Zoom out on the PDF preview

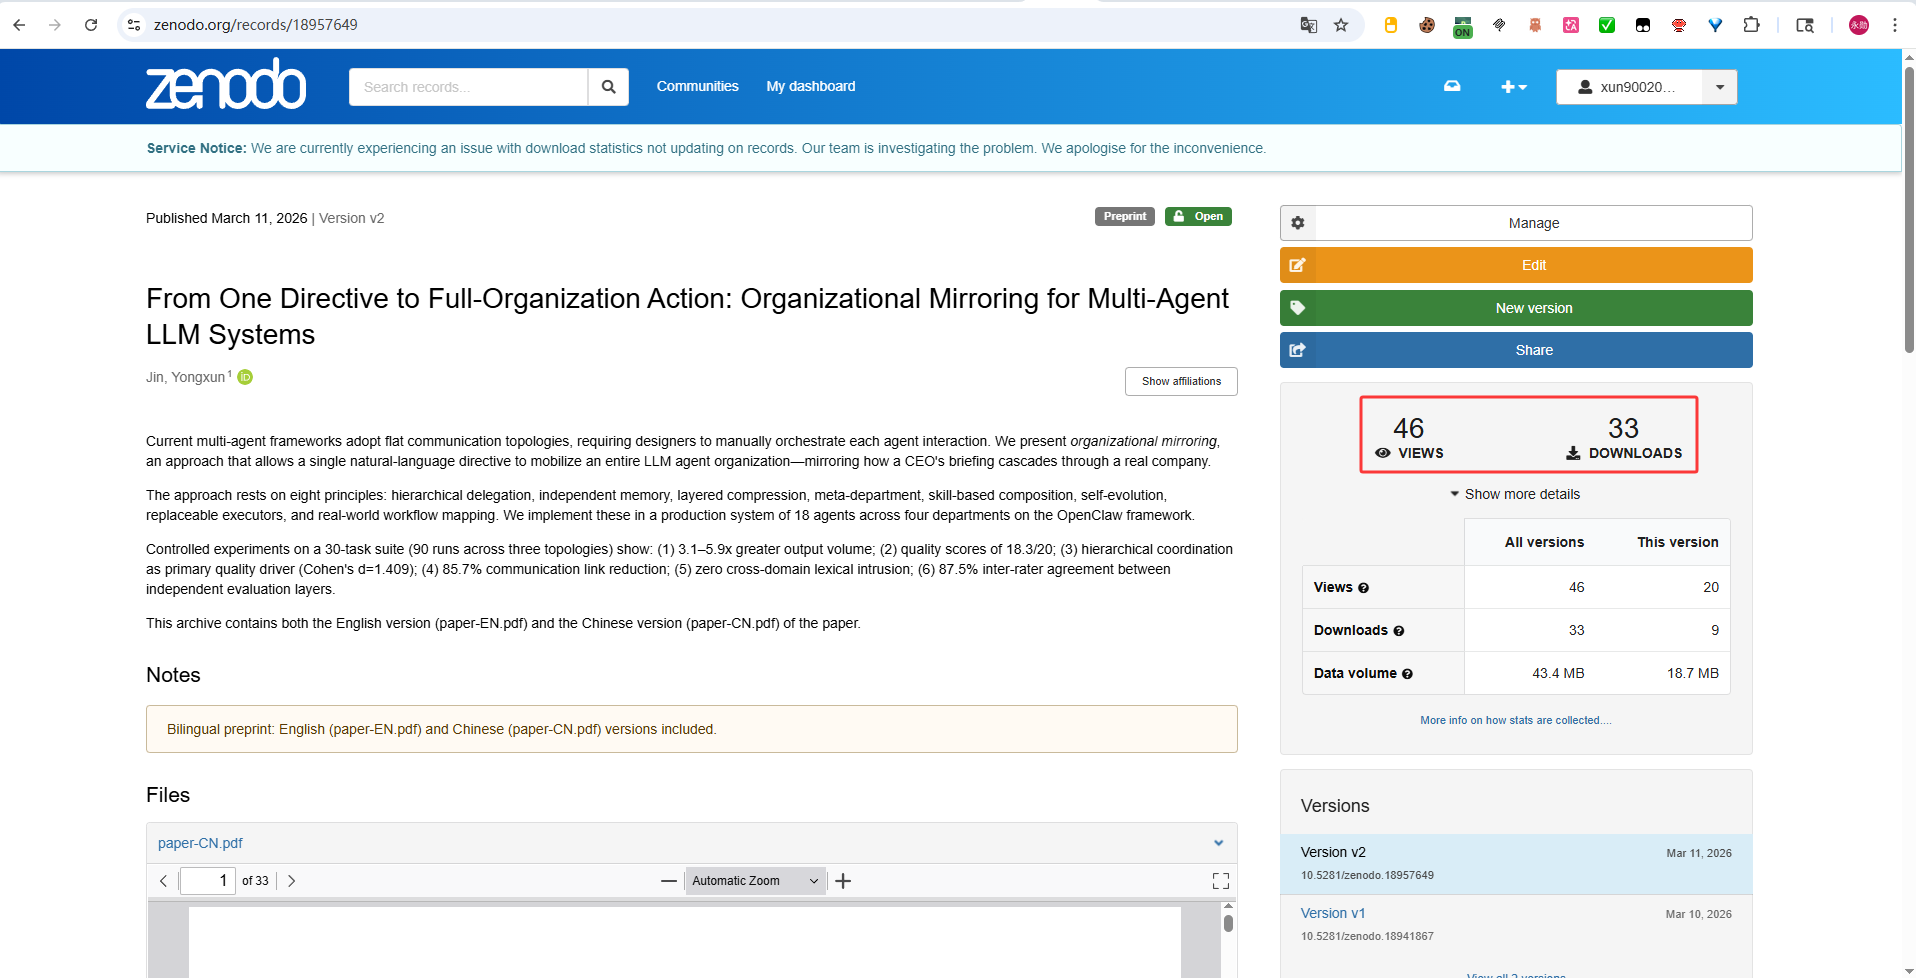tap(669, 881)
